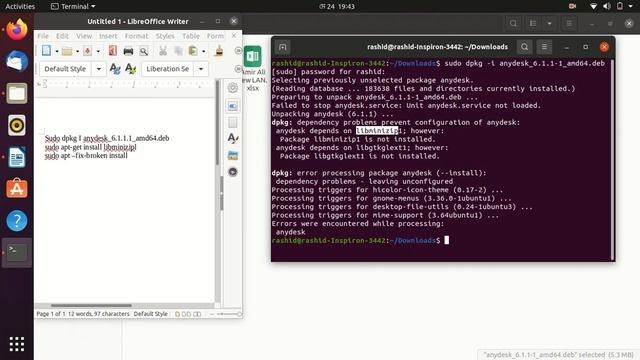Open the sidebar settings gear icon
The image size is (640, 360).
coord(233,88)
